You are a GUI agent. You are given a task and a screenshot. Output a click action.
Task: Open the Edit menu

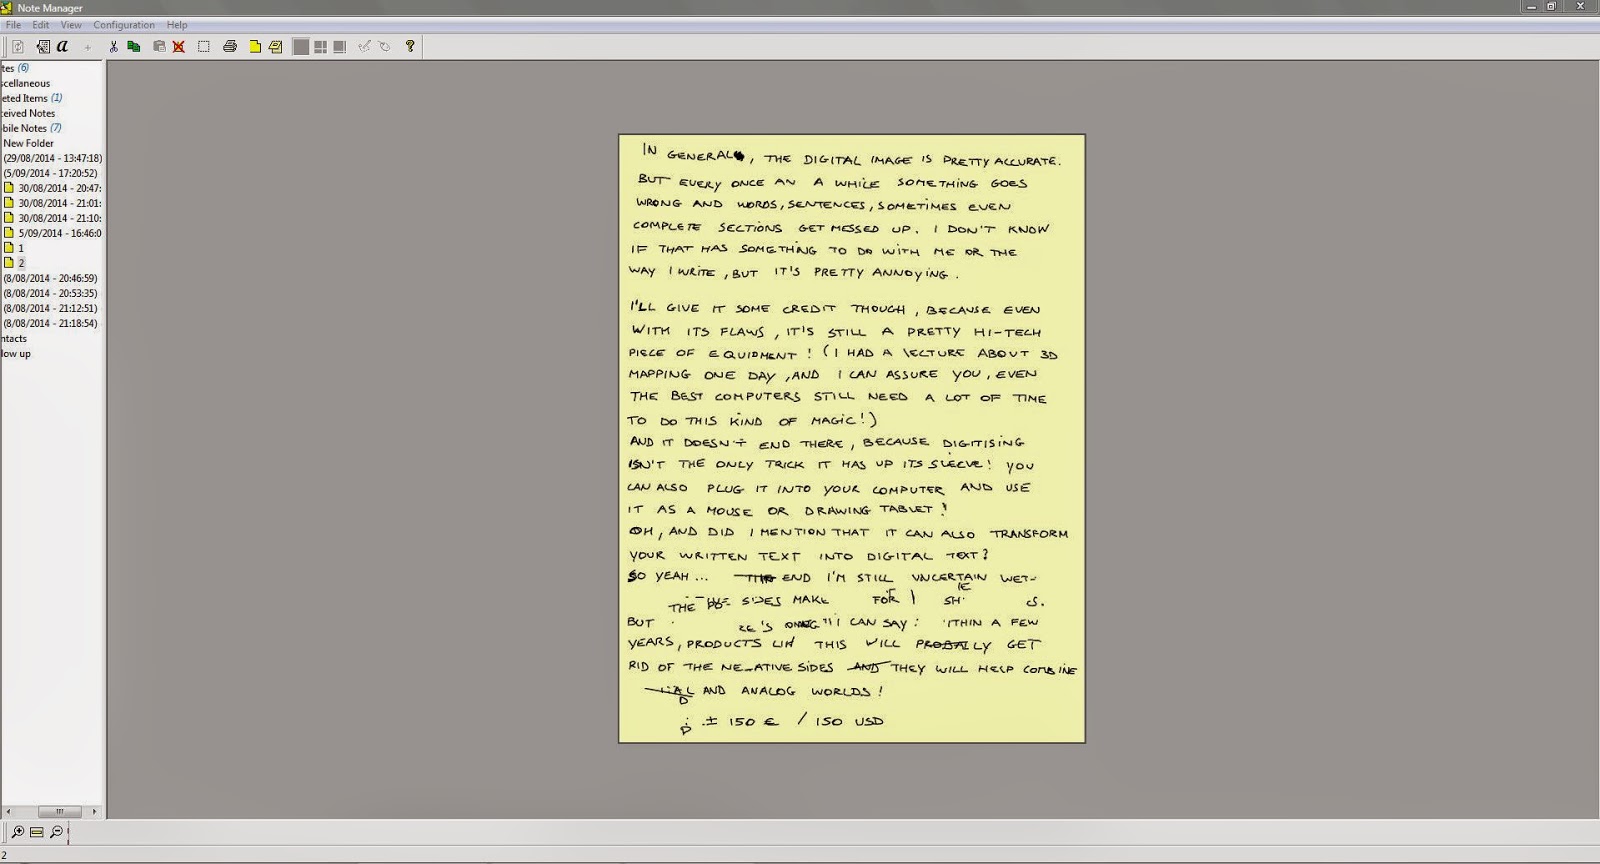pos(41,25)
